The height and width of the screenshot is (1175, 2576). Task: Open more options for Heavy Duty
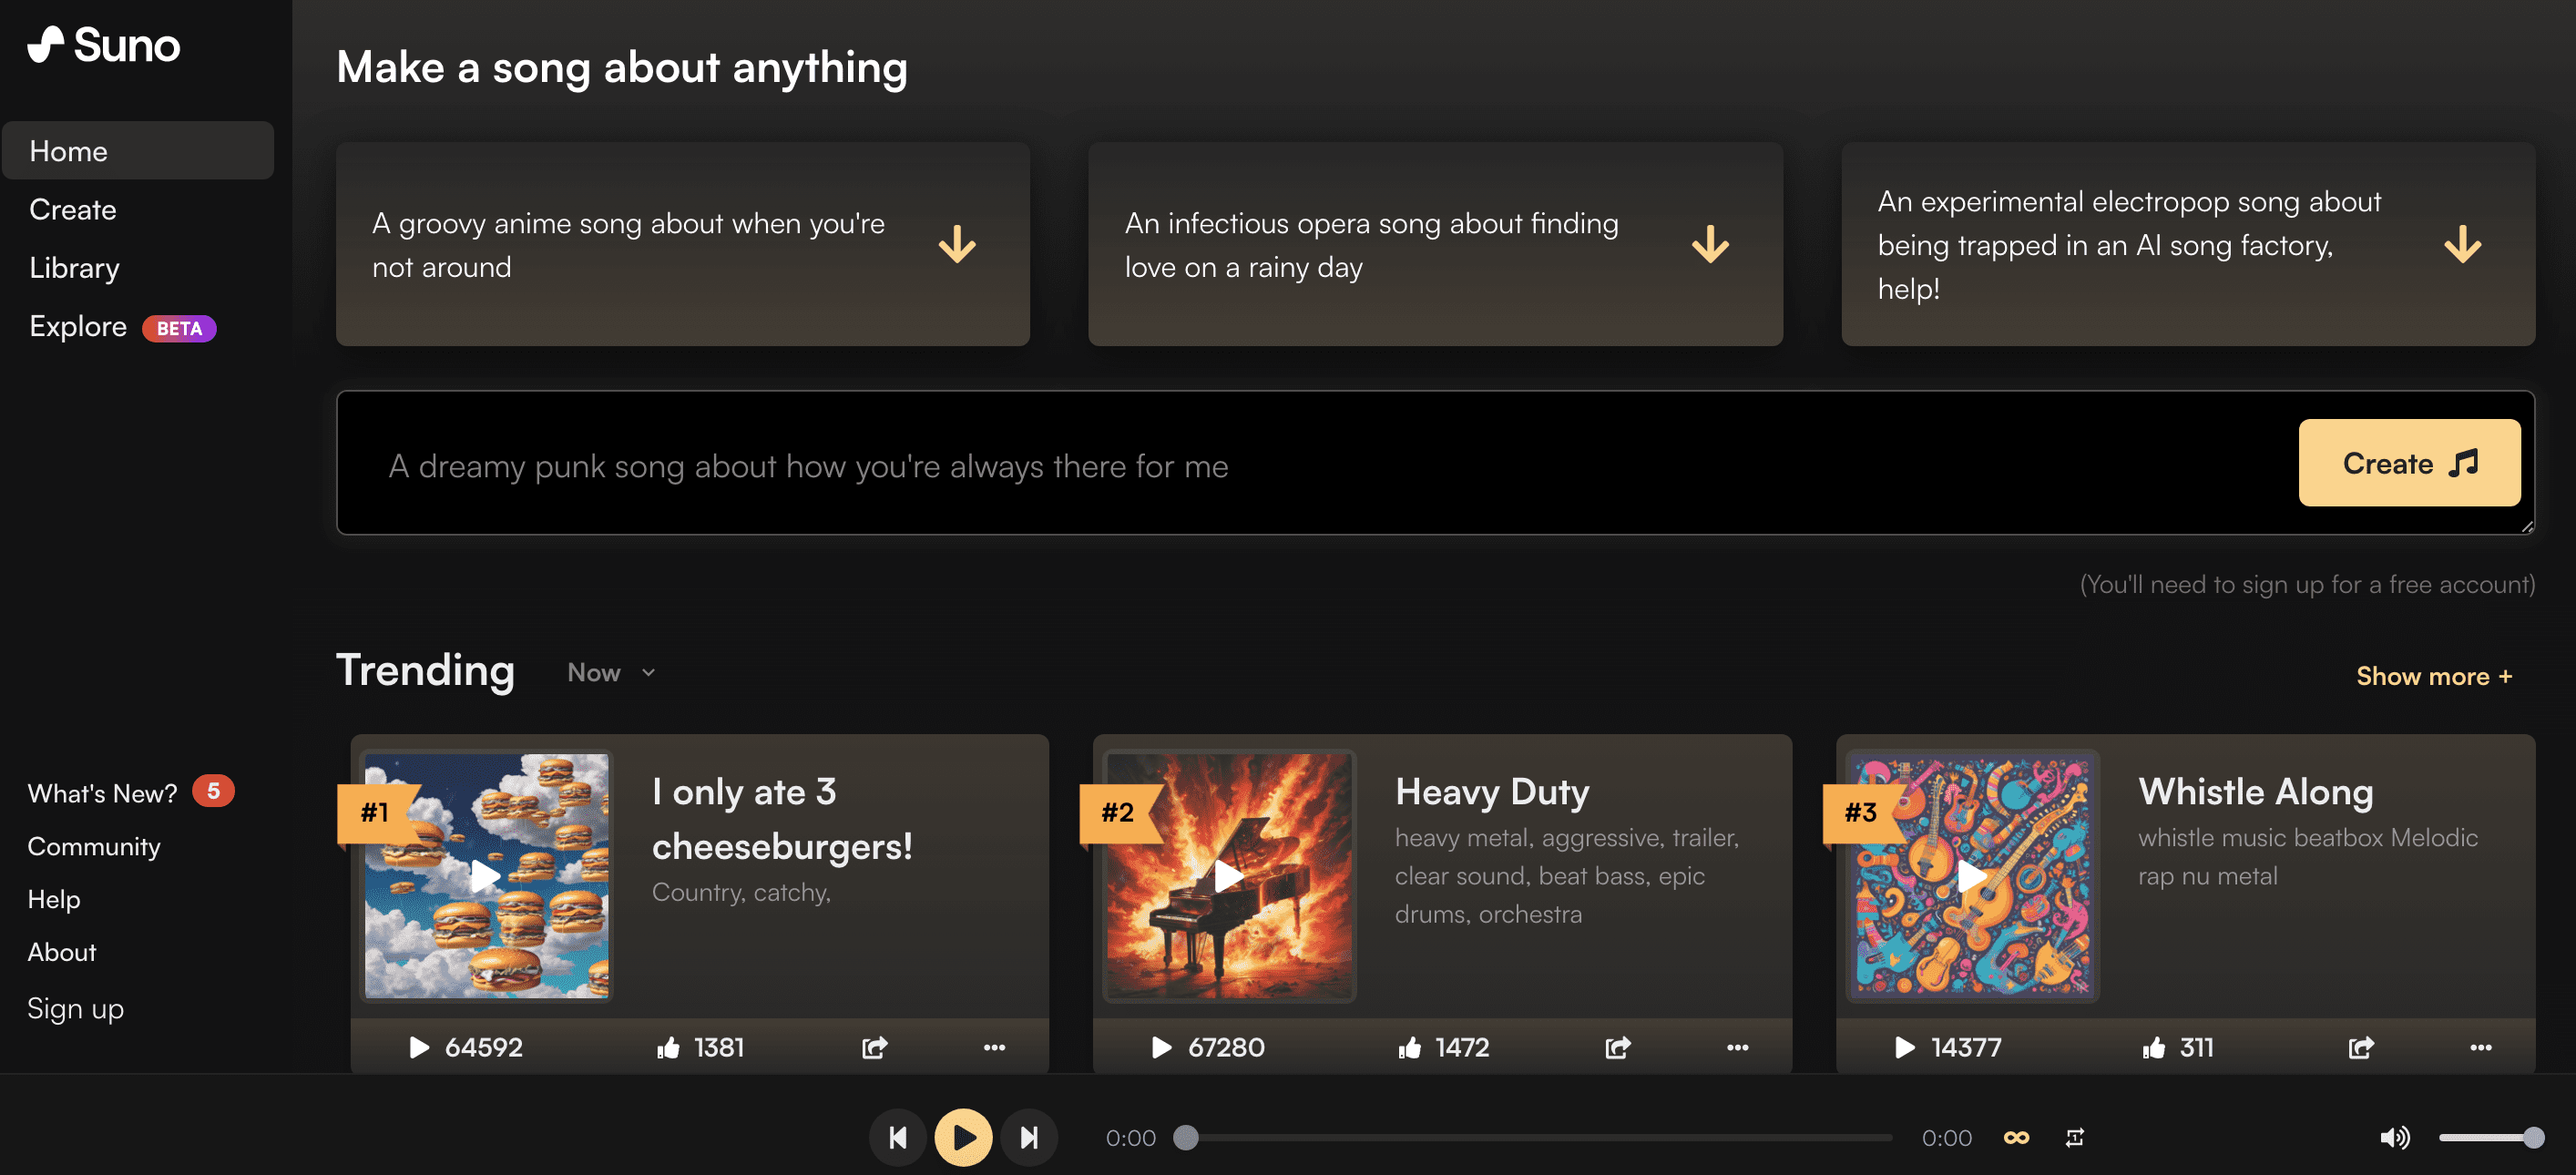click(x=1737, y=1047)
